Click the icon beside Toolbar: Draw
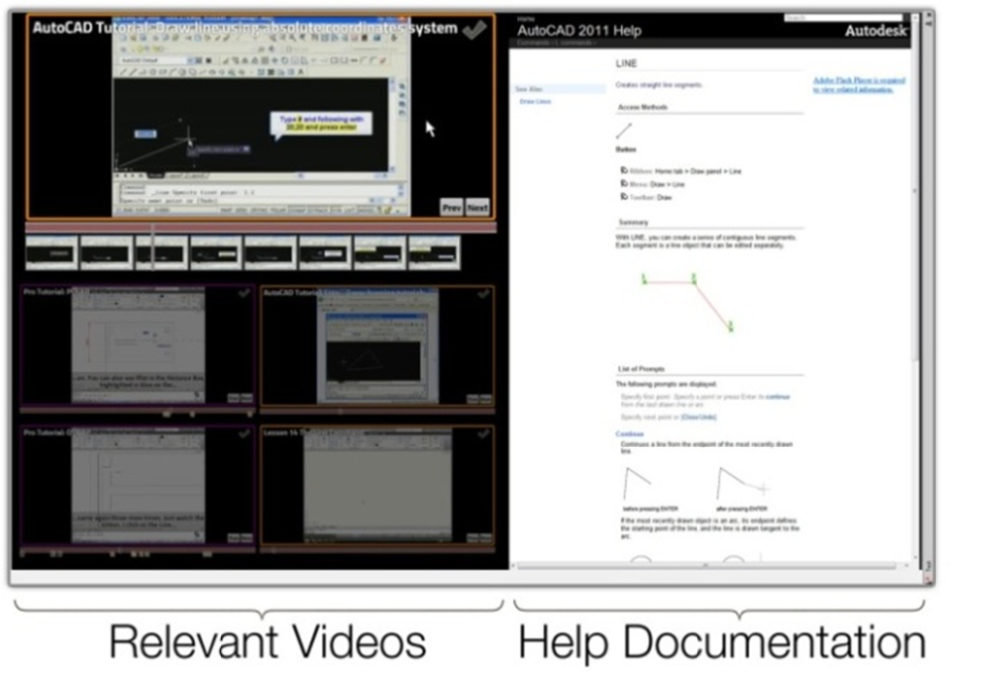The width and height of the screenshot is (999, 684). (x=624, y=197)
